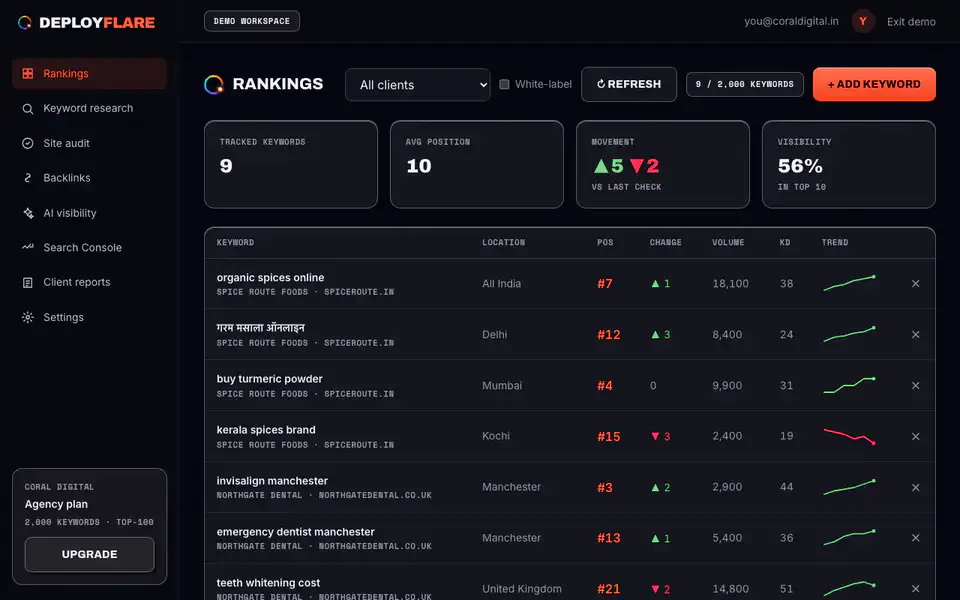Screen dimensions: 960x600
Task: Open trend sparkline for invisalign manchester
Action: tap(849, 487)
